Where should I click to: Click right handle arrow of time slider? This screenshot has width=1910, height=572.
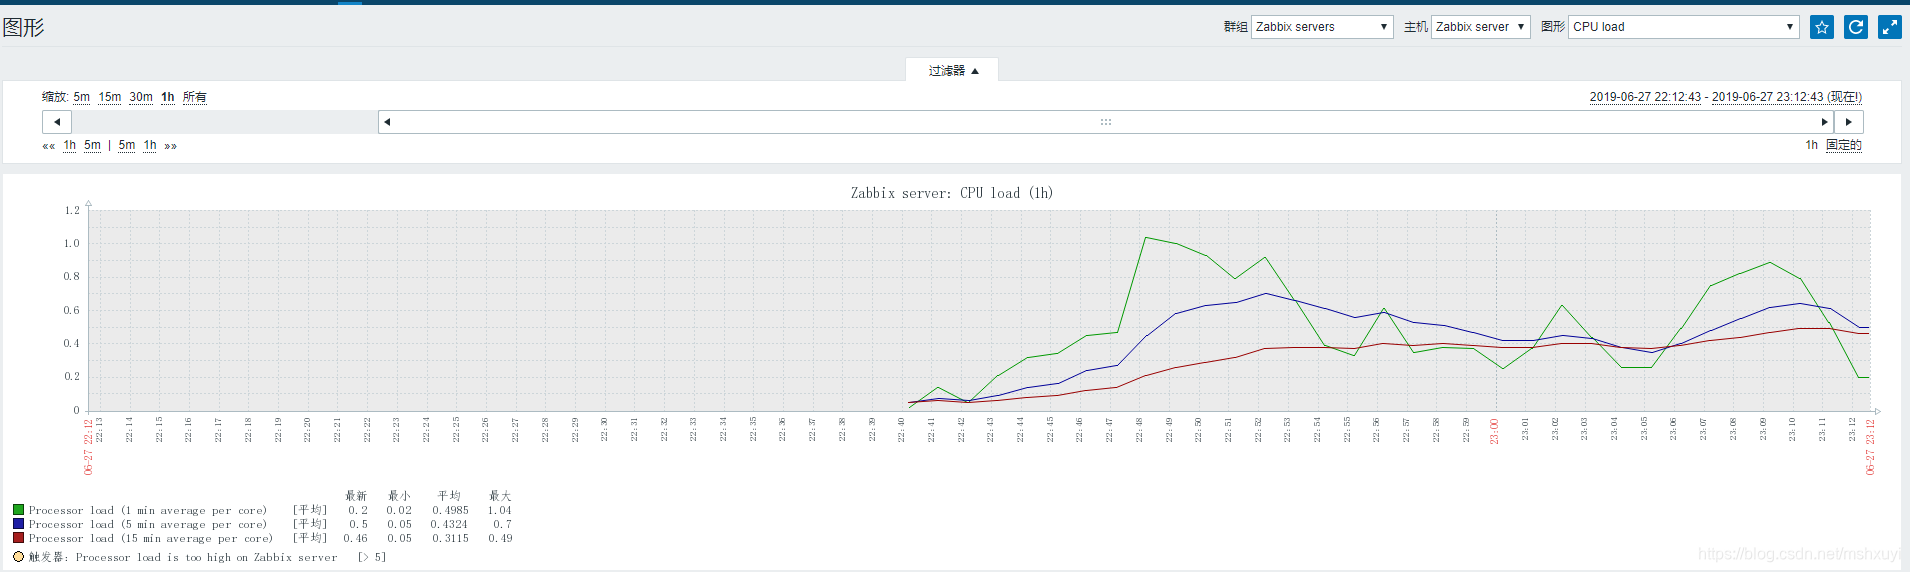(1825, 122)
